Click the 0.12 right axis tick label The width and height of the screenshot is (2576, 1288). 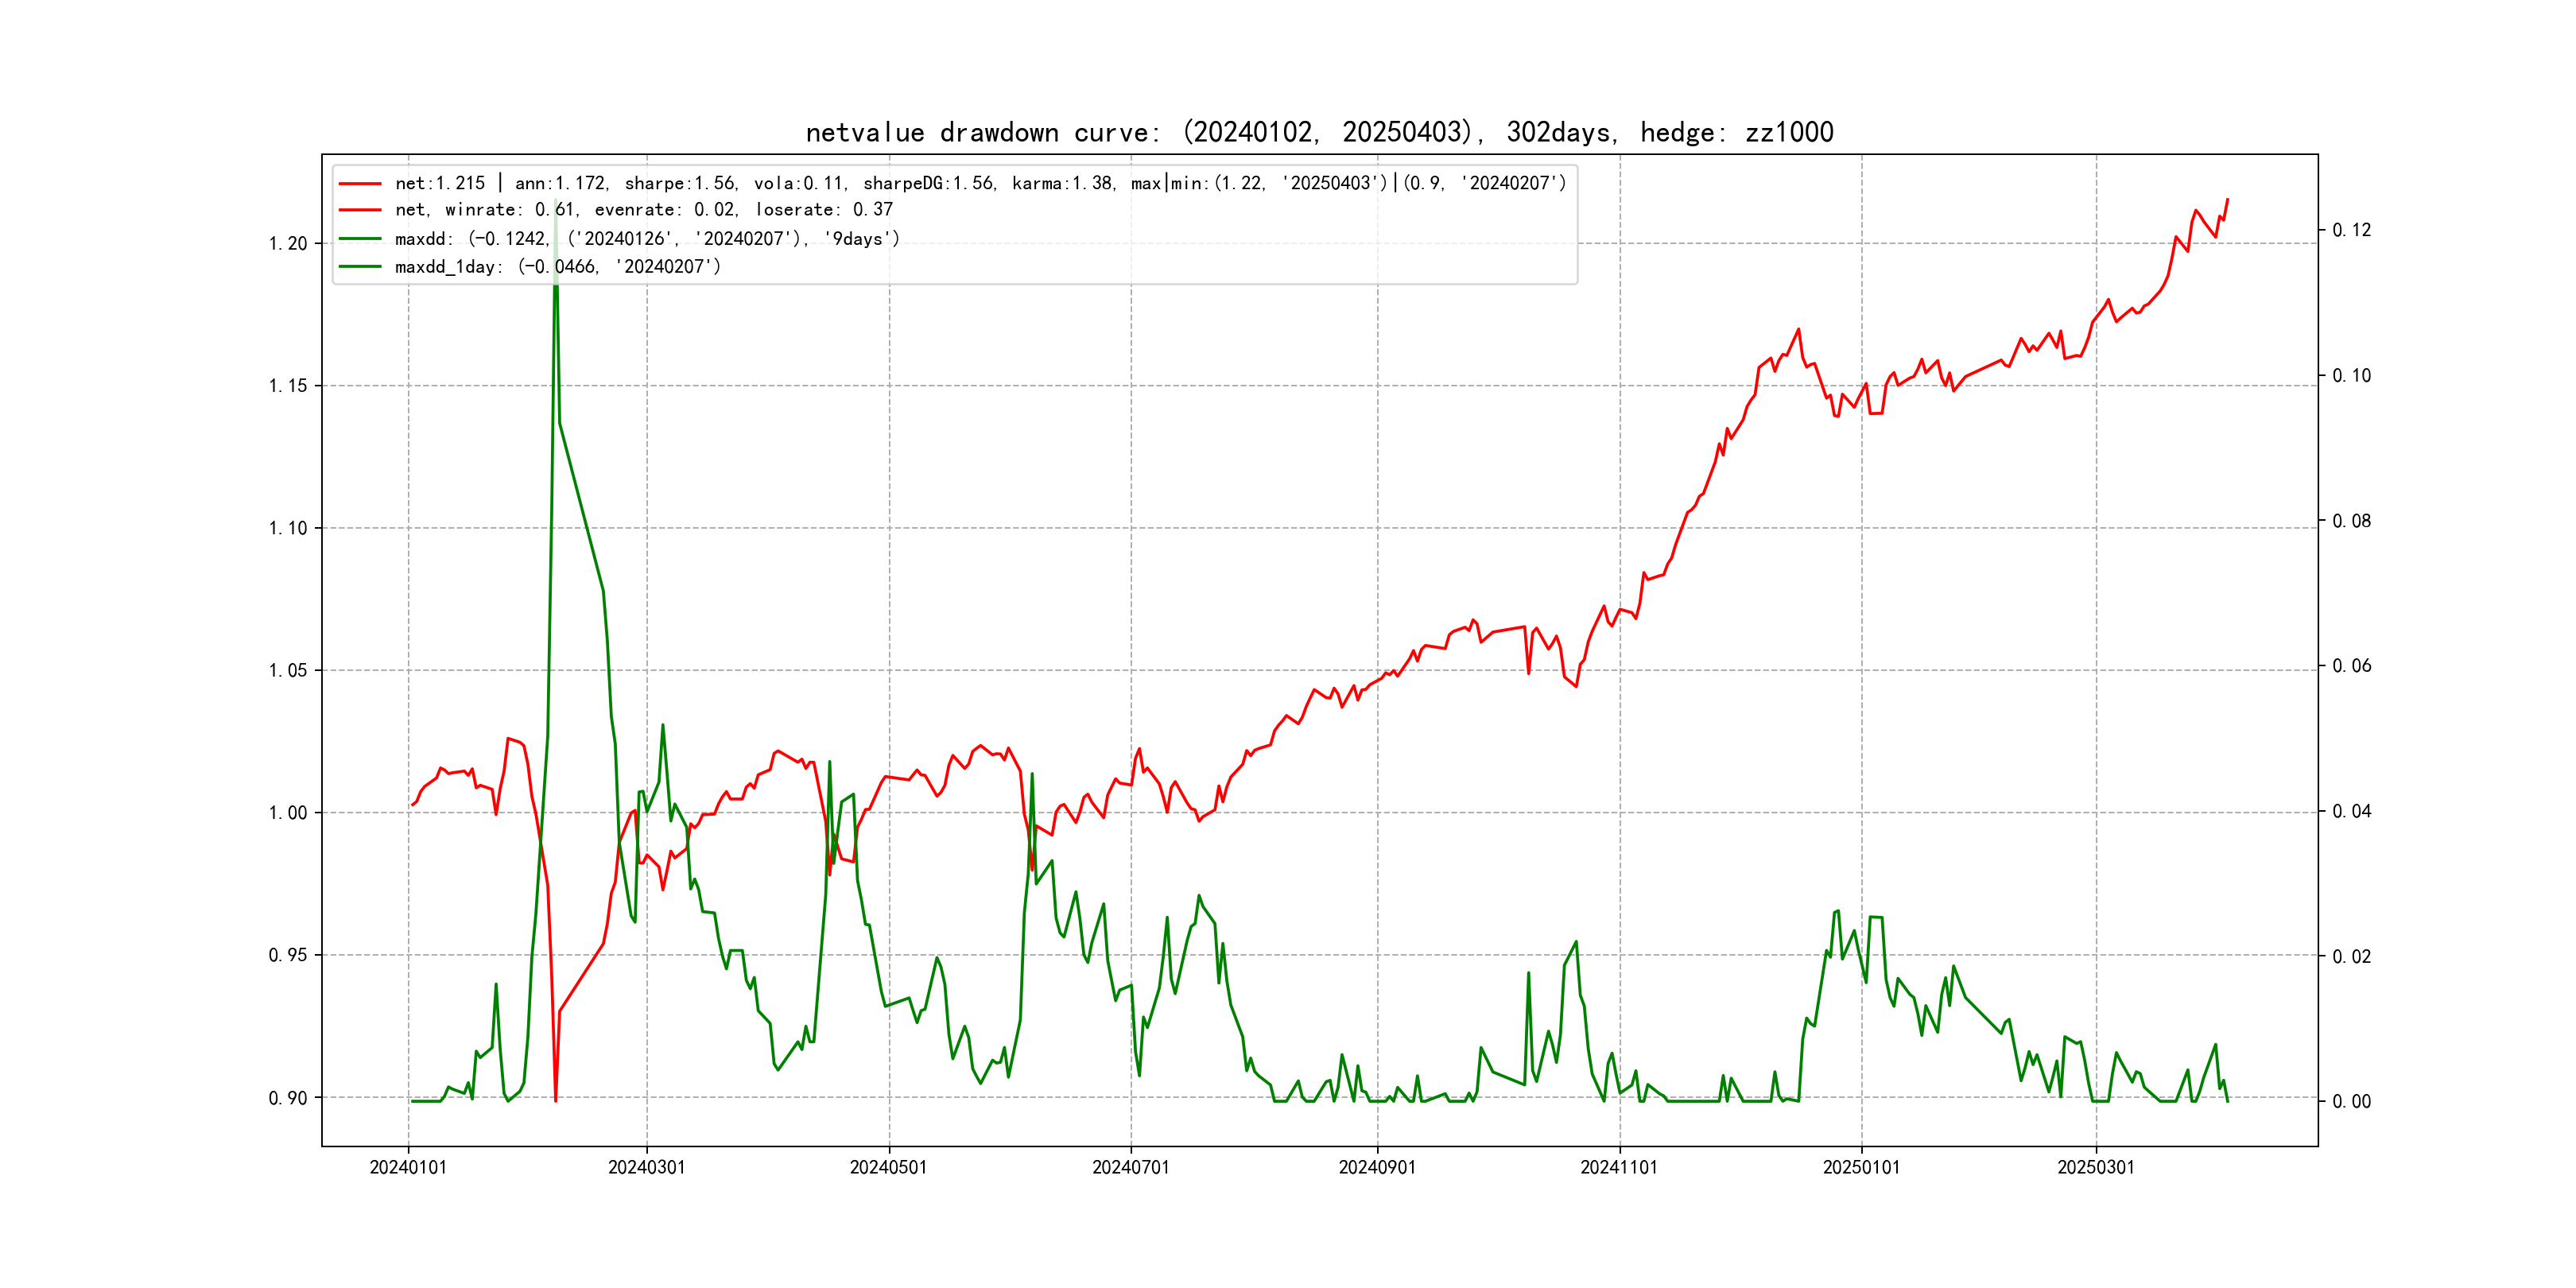2351,231
